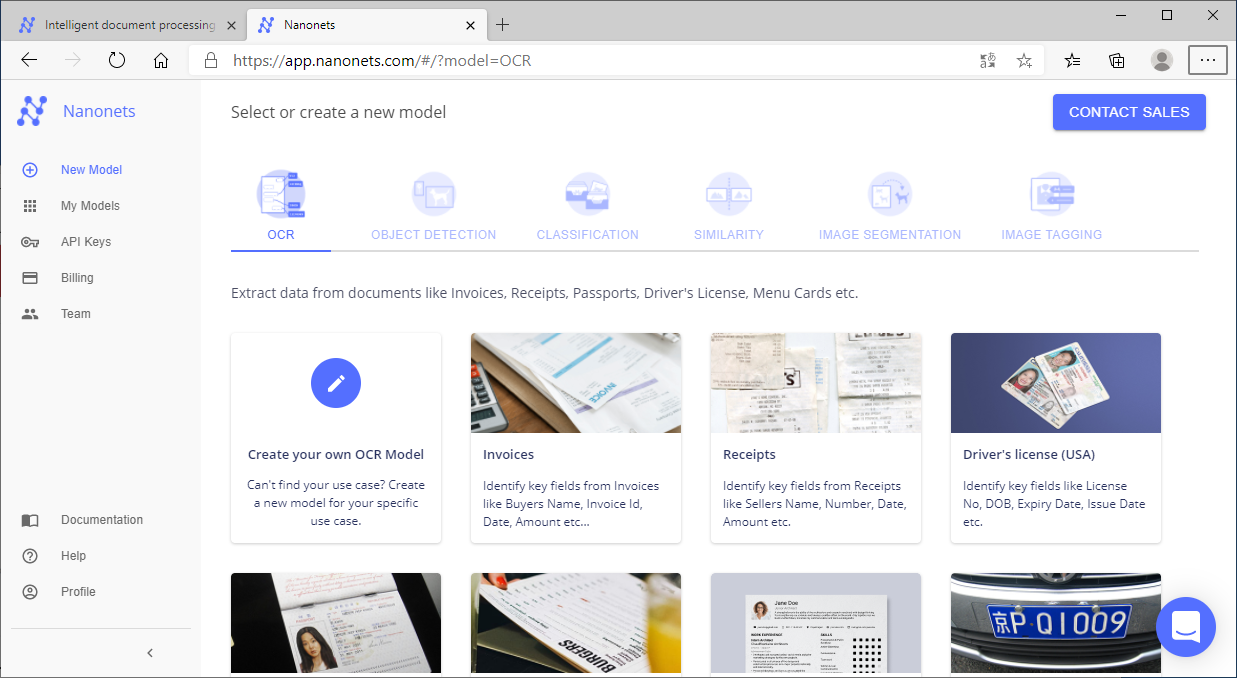Reload the page with refresh icon
This screenshot has height=678, width=1237.
tap(117, 60)
